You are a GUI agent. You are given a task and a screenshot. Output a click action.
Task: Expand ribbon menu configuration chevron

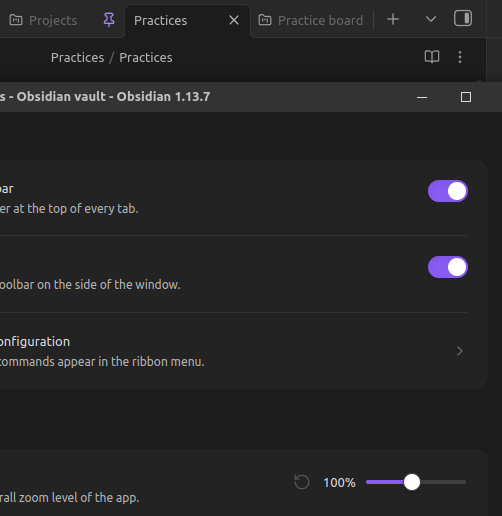click(460, 351)
